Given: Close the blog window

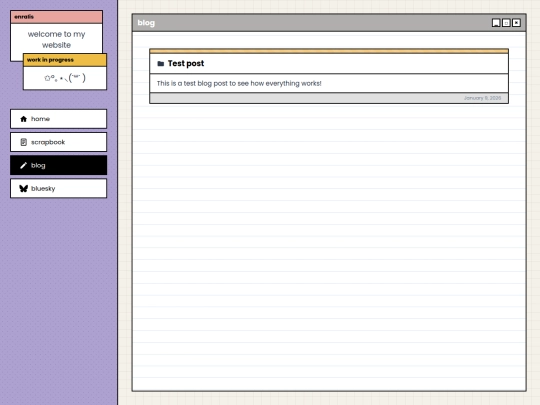Looking at the screenshot, I should tap(516, 23).
